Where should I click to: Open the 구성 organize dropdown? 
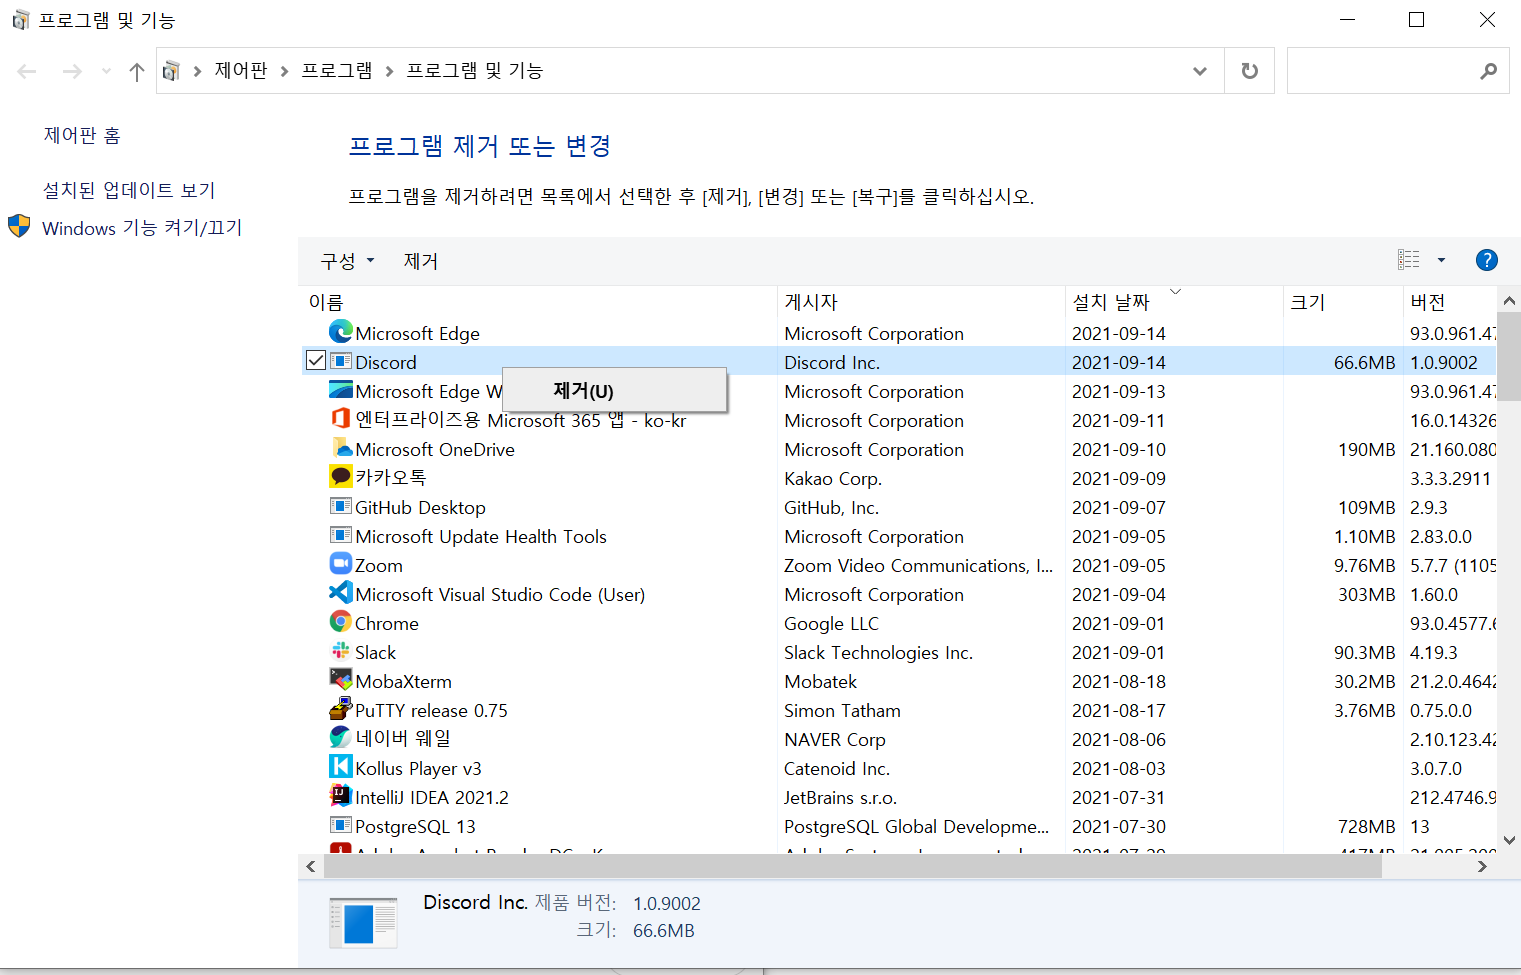(347, 261)
